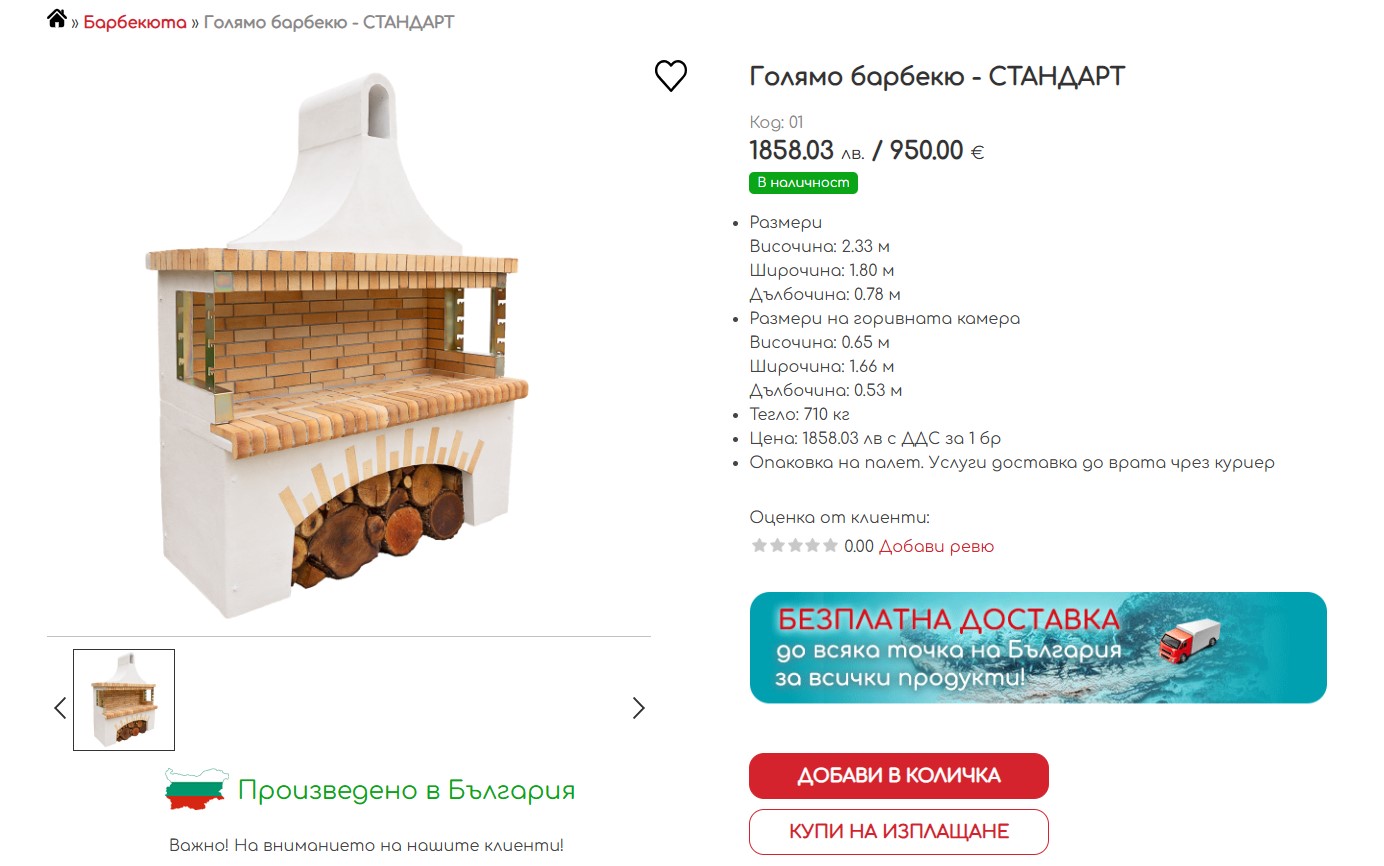Click the red truck in delivery banner
The image size is (1384, 866).
pos(1189,640)
